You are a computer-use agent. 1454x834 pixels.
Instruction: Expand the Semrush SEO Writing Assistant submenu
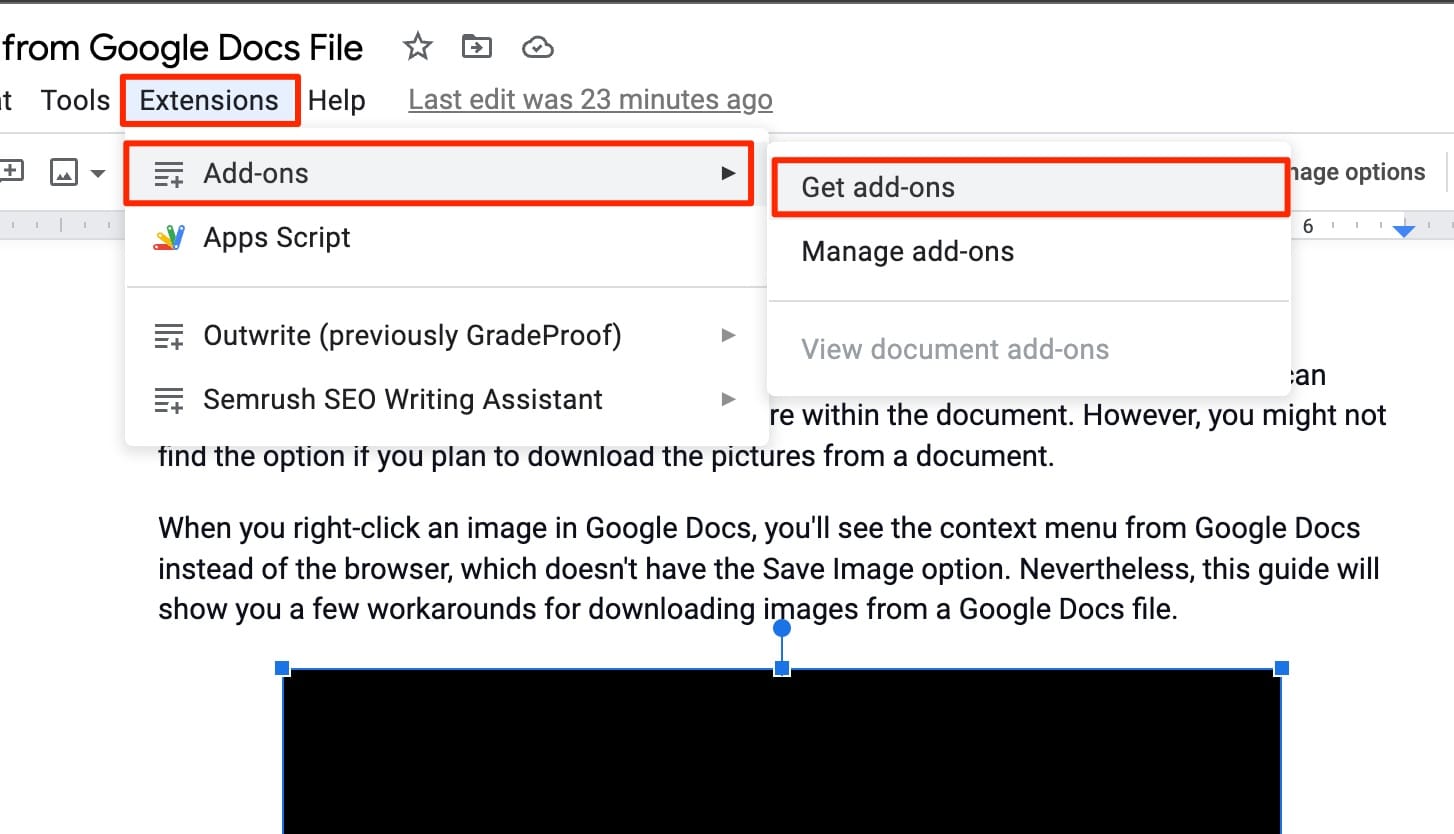coord(729,400)
